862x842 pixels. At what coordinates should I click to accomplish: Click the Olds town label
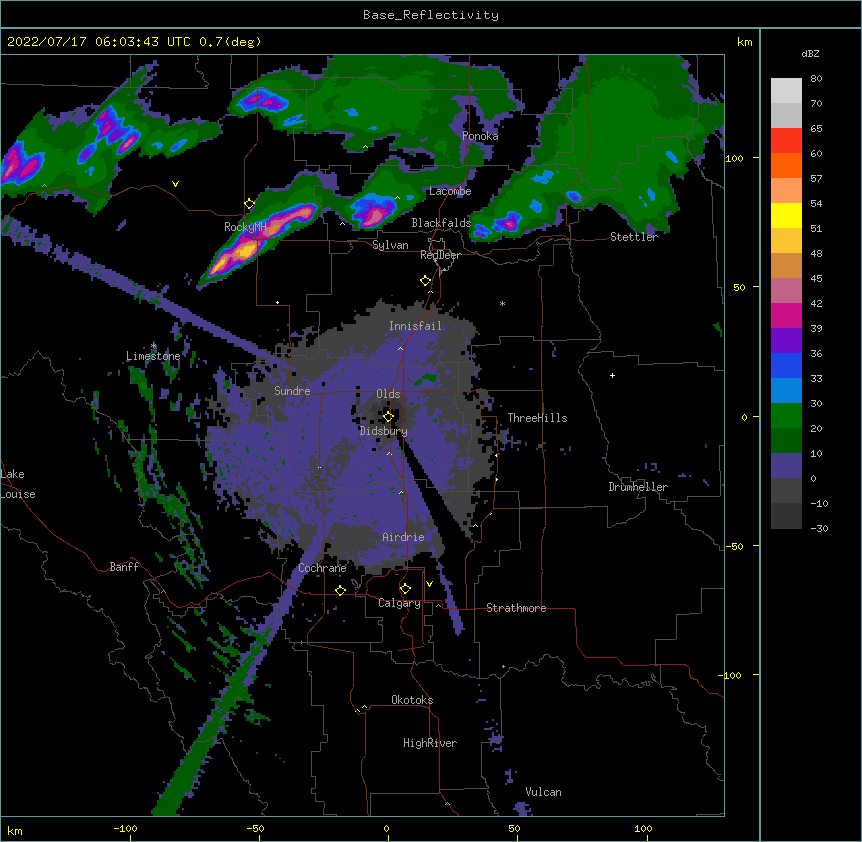pyautogui.click(x=388, y=394)
